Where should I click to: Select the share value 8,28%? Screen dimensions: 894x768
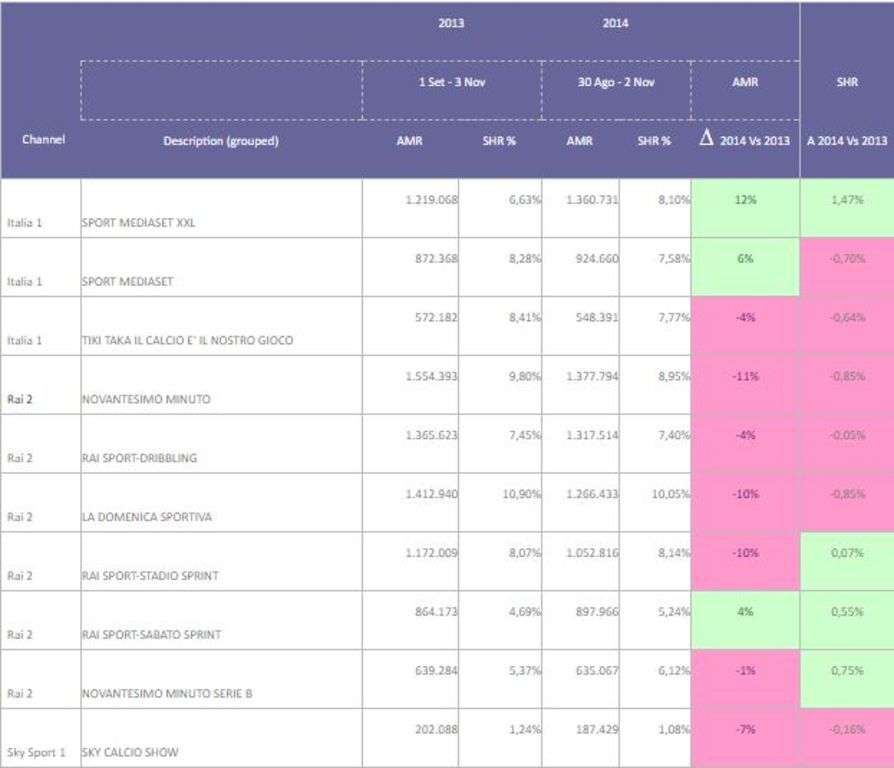point(525,258)
